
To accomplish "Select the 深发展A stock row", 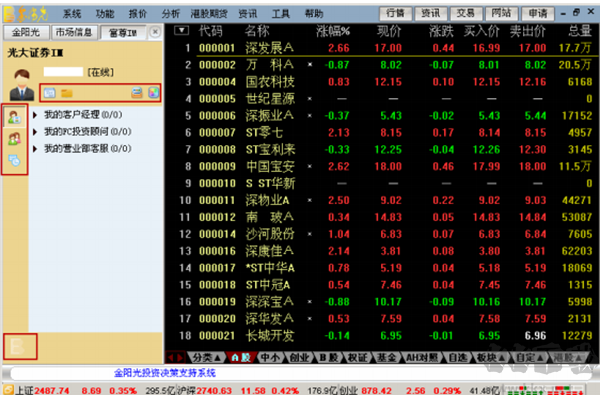I will [383, 48].
